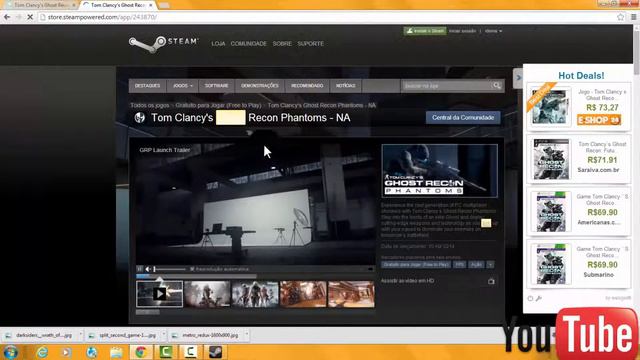Screen dimensions: 640x360
Task: Click the plus button to add tags
Action: (x=490, y=264)
